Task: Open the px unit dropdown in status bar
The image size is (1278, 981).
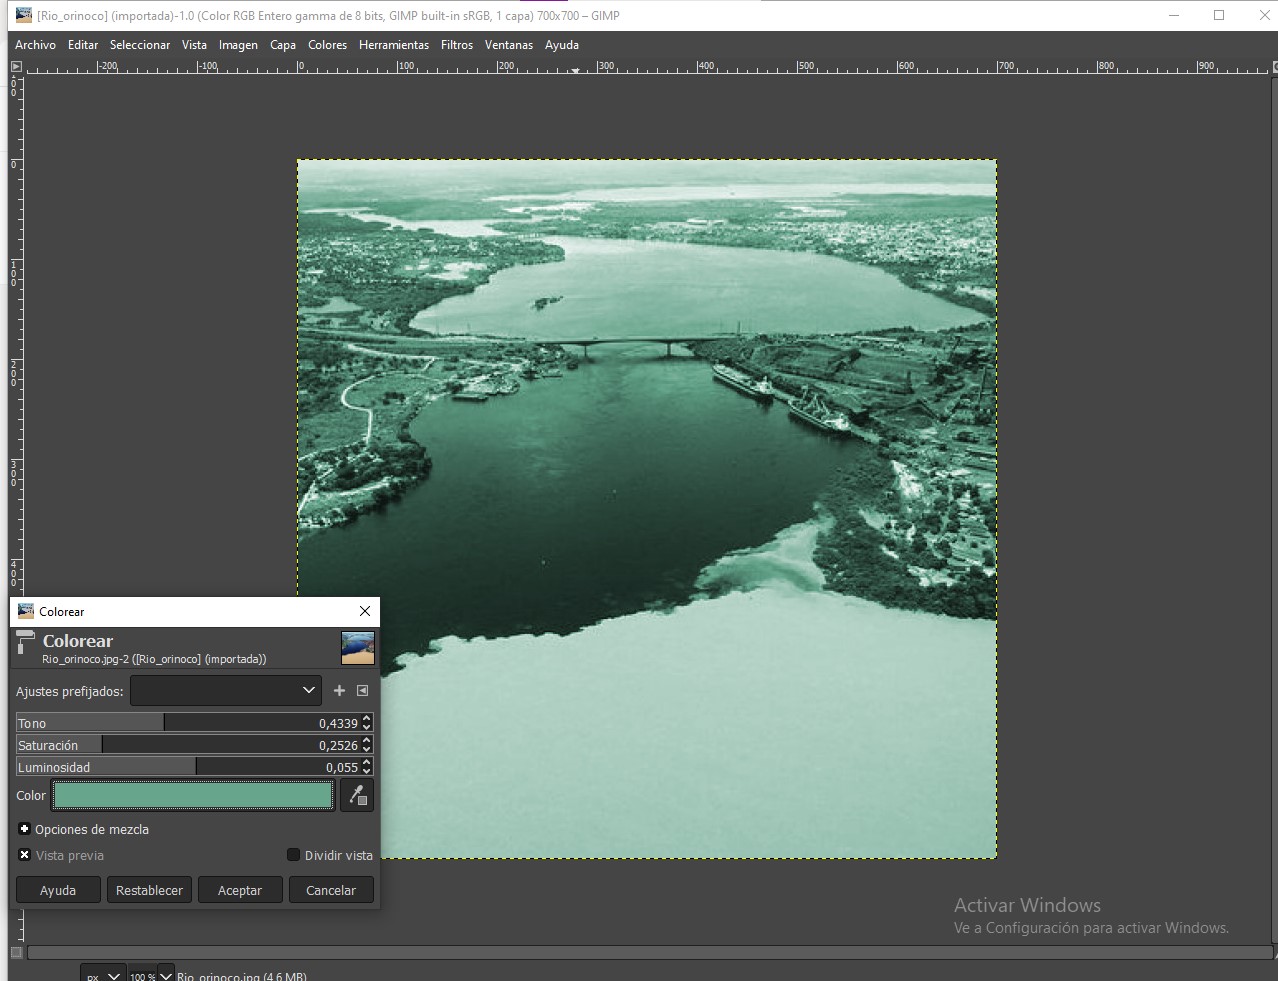Action: point(103,976)
